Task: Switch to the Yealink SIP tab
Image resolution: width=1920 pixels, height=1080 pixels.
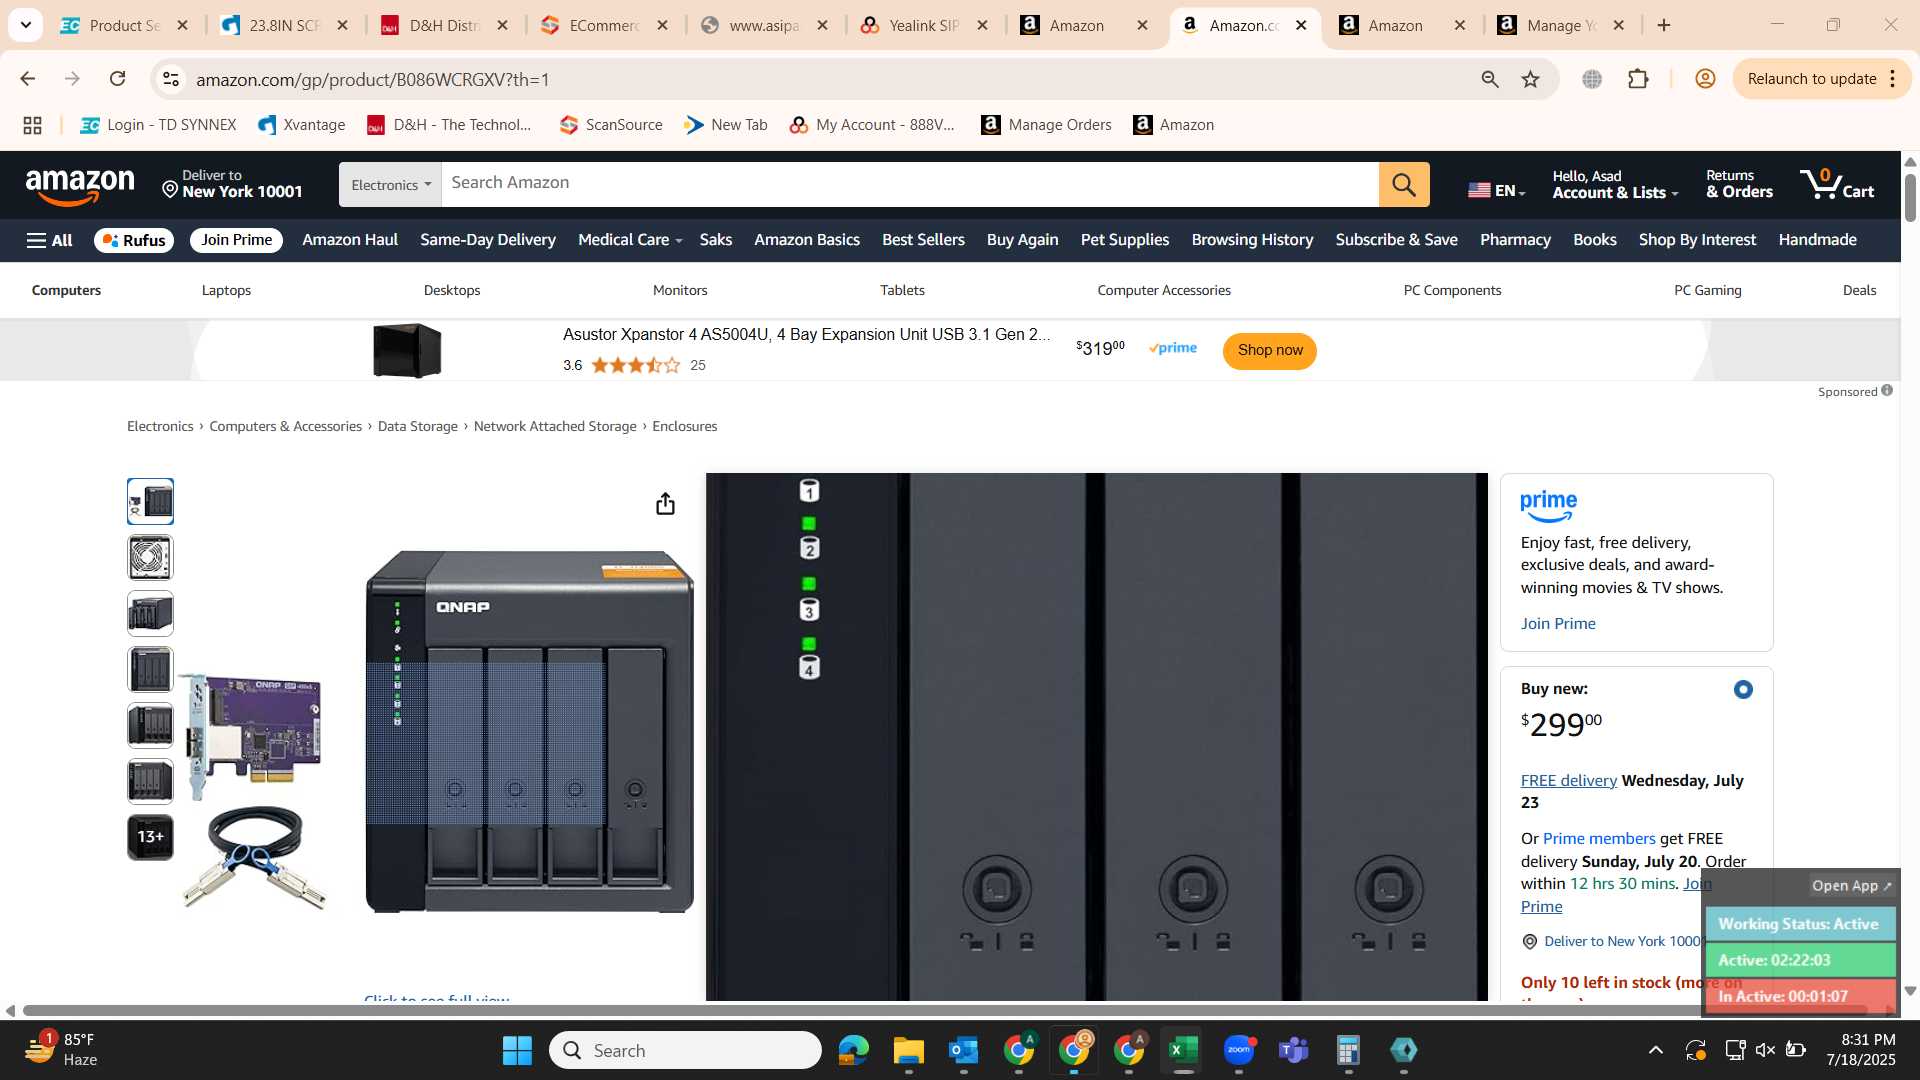Action: (x=924, y=25)
